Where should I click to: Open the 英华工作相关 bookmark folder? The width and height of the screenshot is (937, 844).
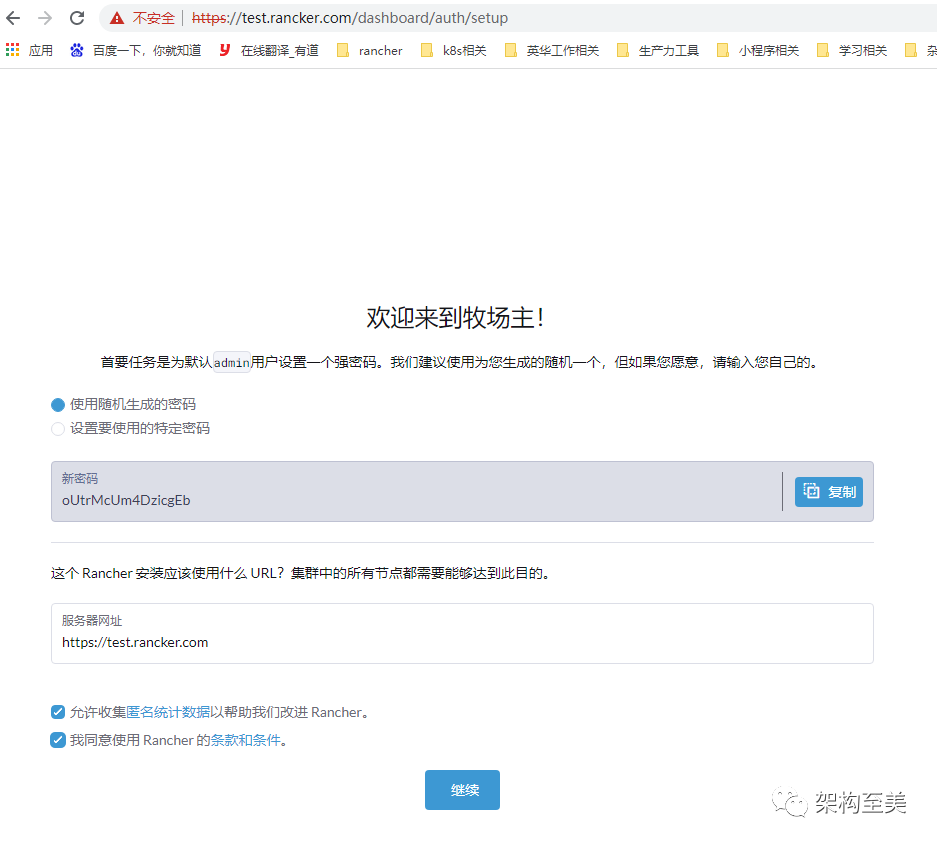(552, 50)
